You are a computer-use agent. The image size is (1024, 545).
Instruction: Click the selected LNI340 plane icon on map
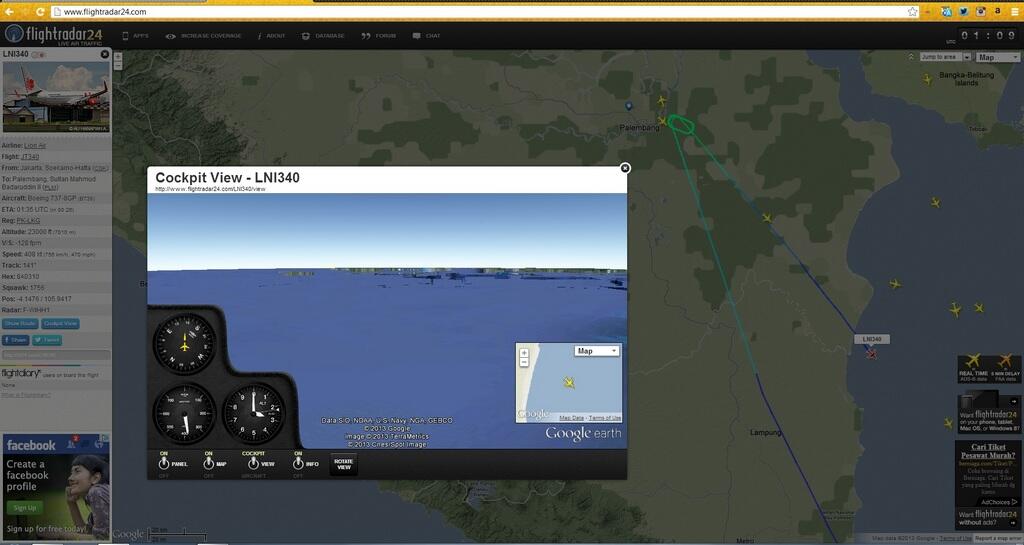click(x=871, y=353)
